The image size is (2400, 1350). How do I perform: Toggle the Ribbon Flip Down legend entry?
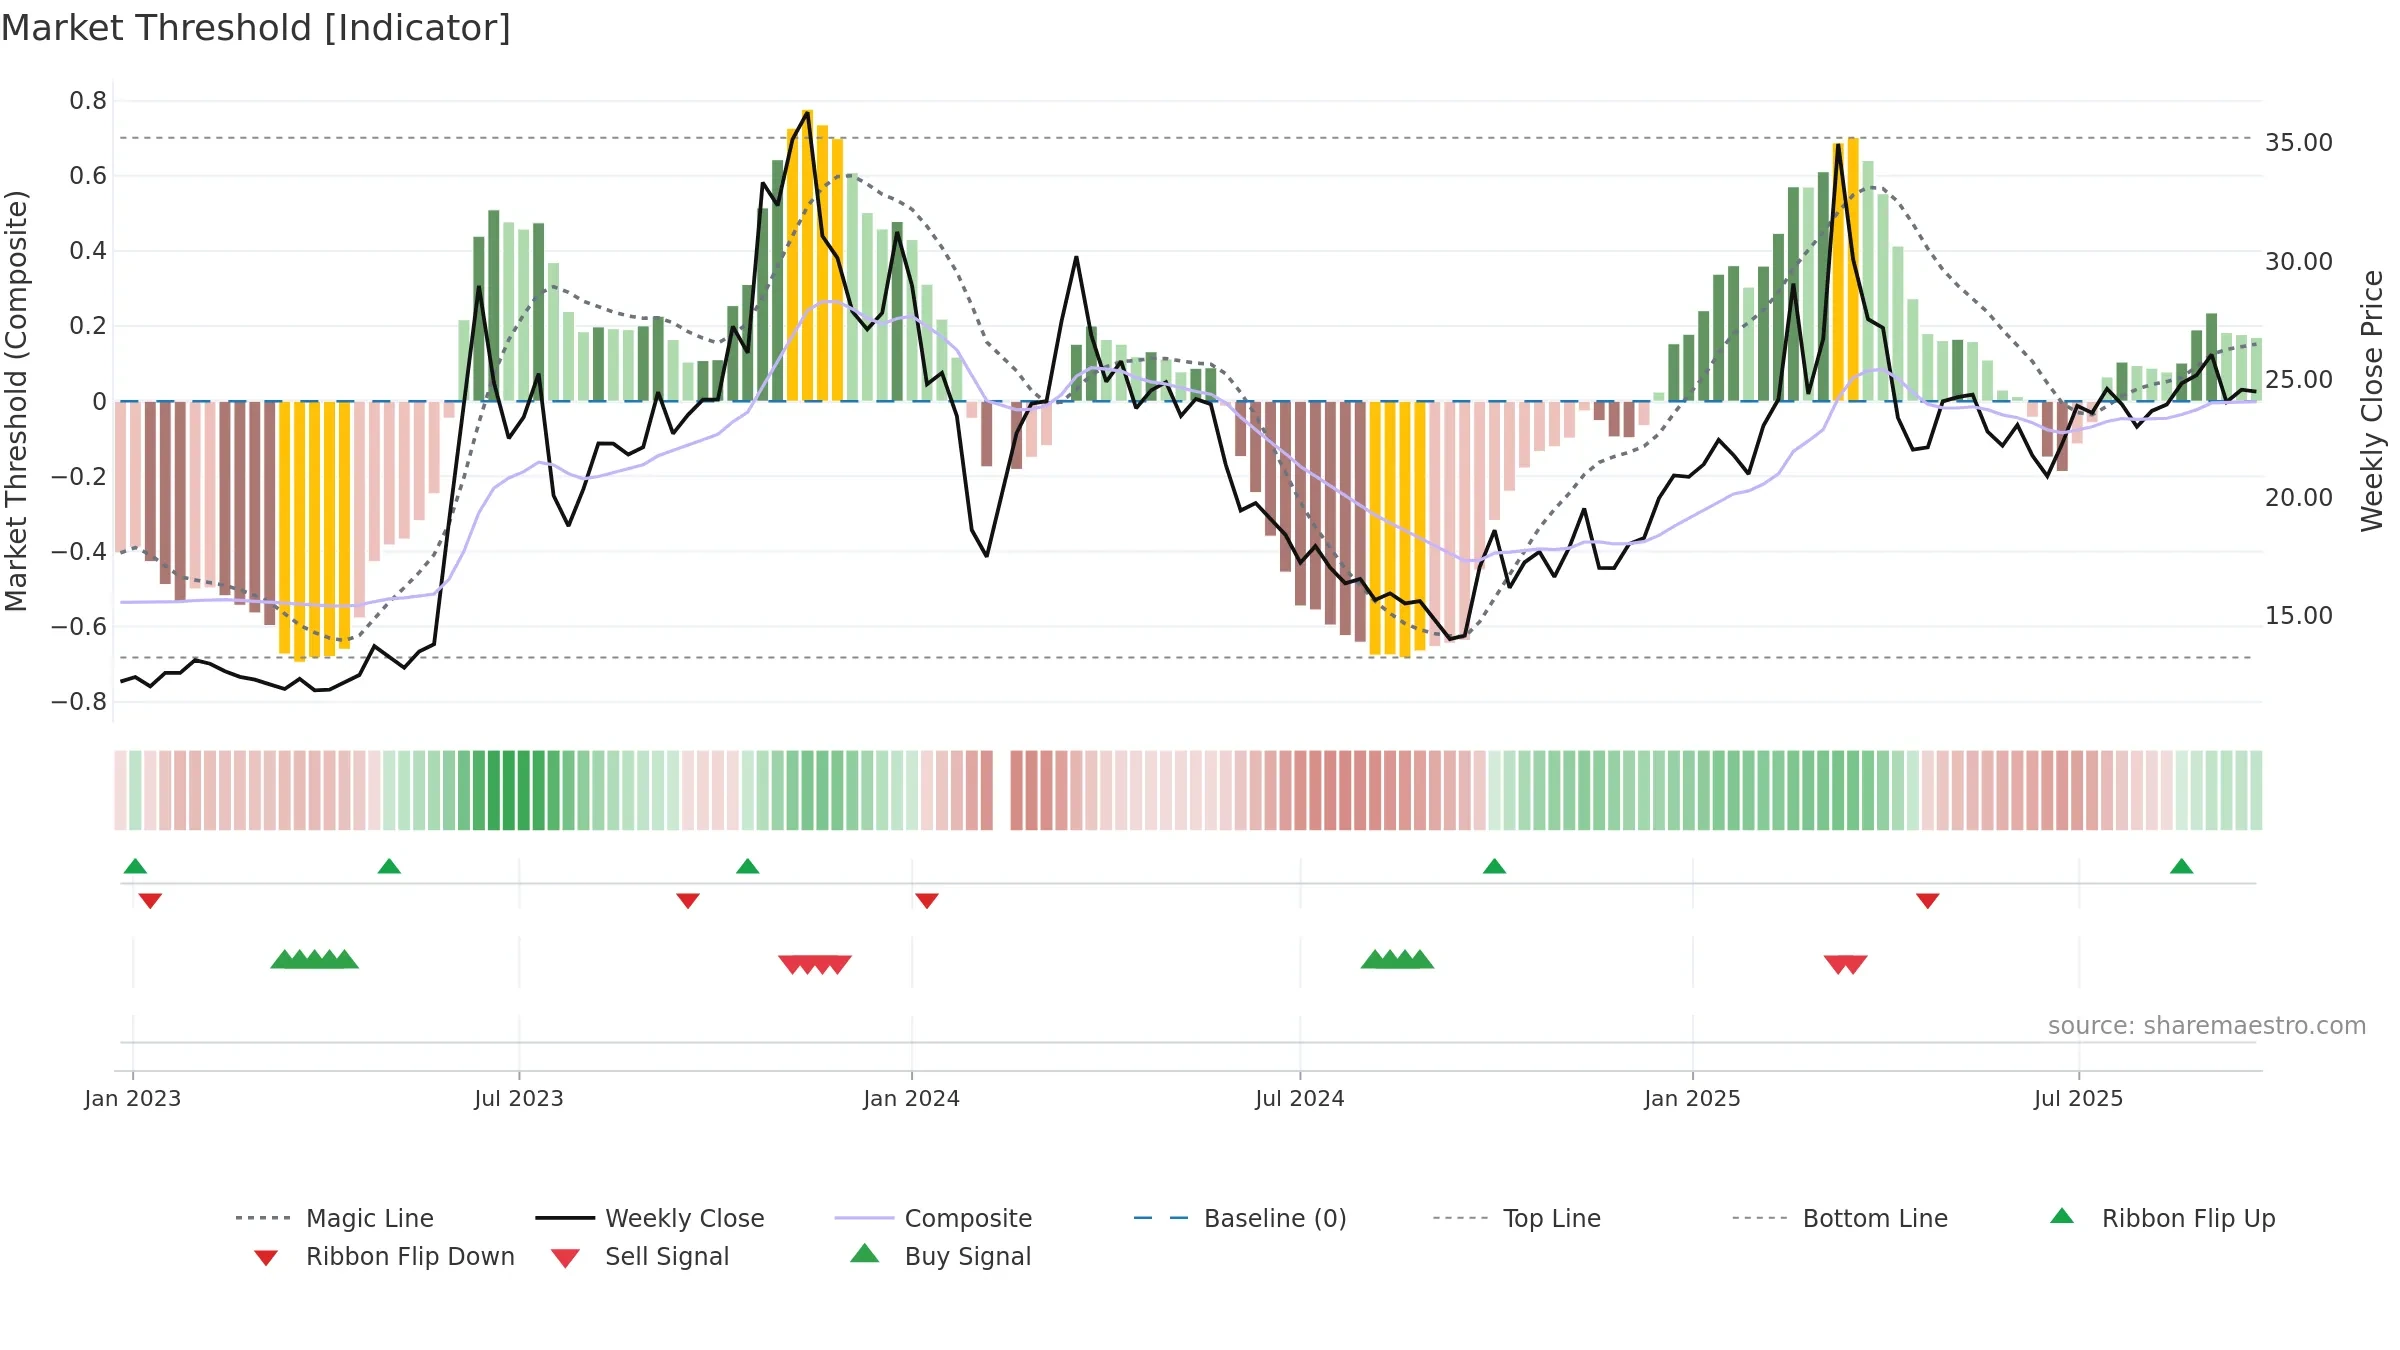click(x=383, y=1256)
